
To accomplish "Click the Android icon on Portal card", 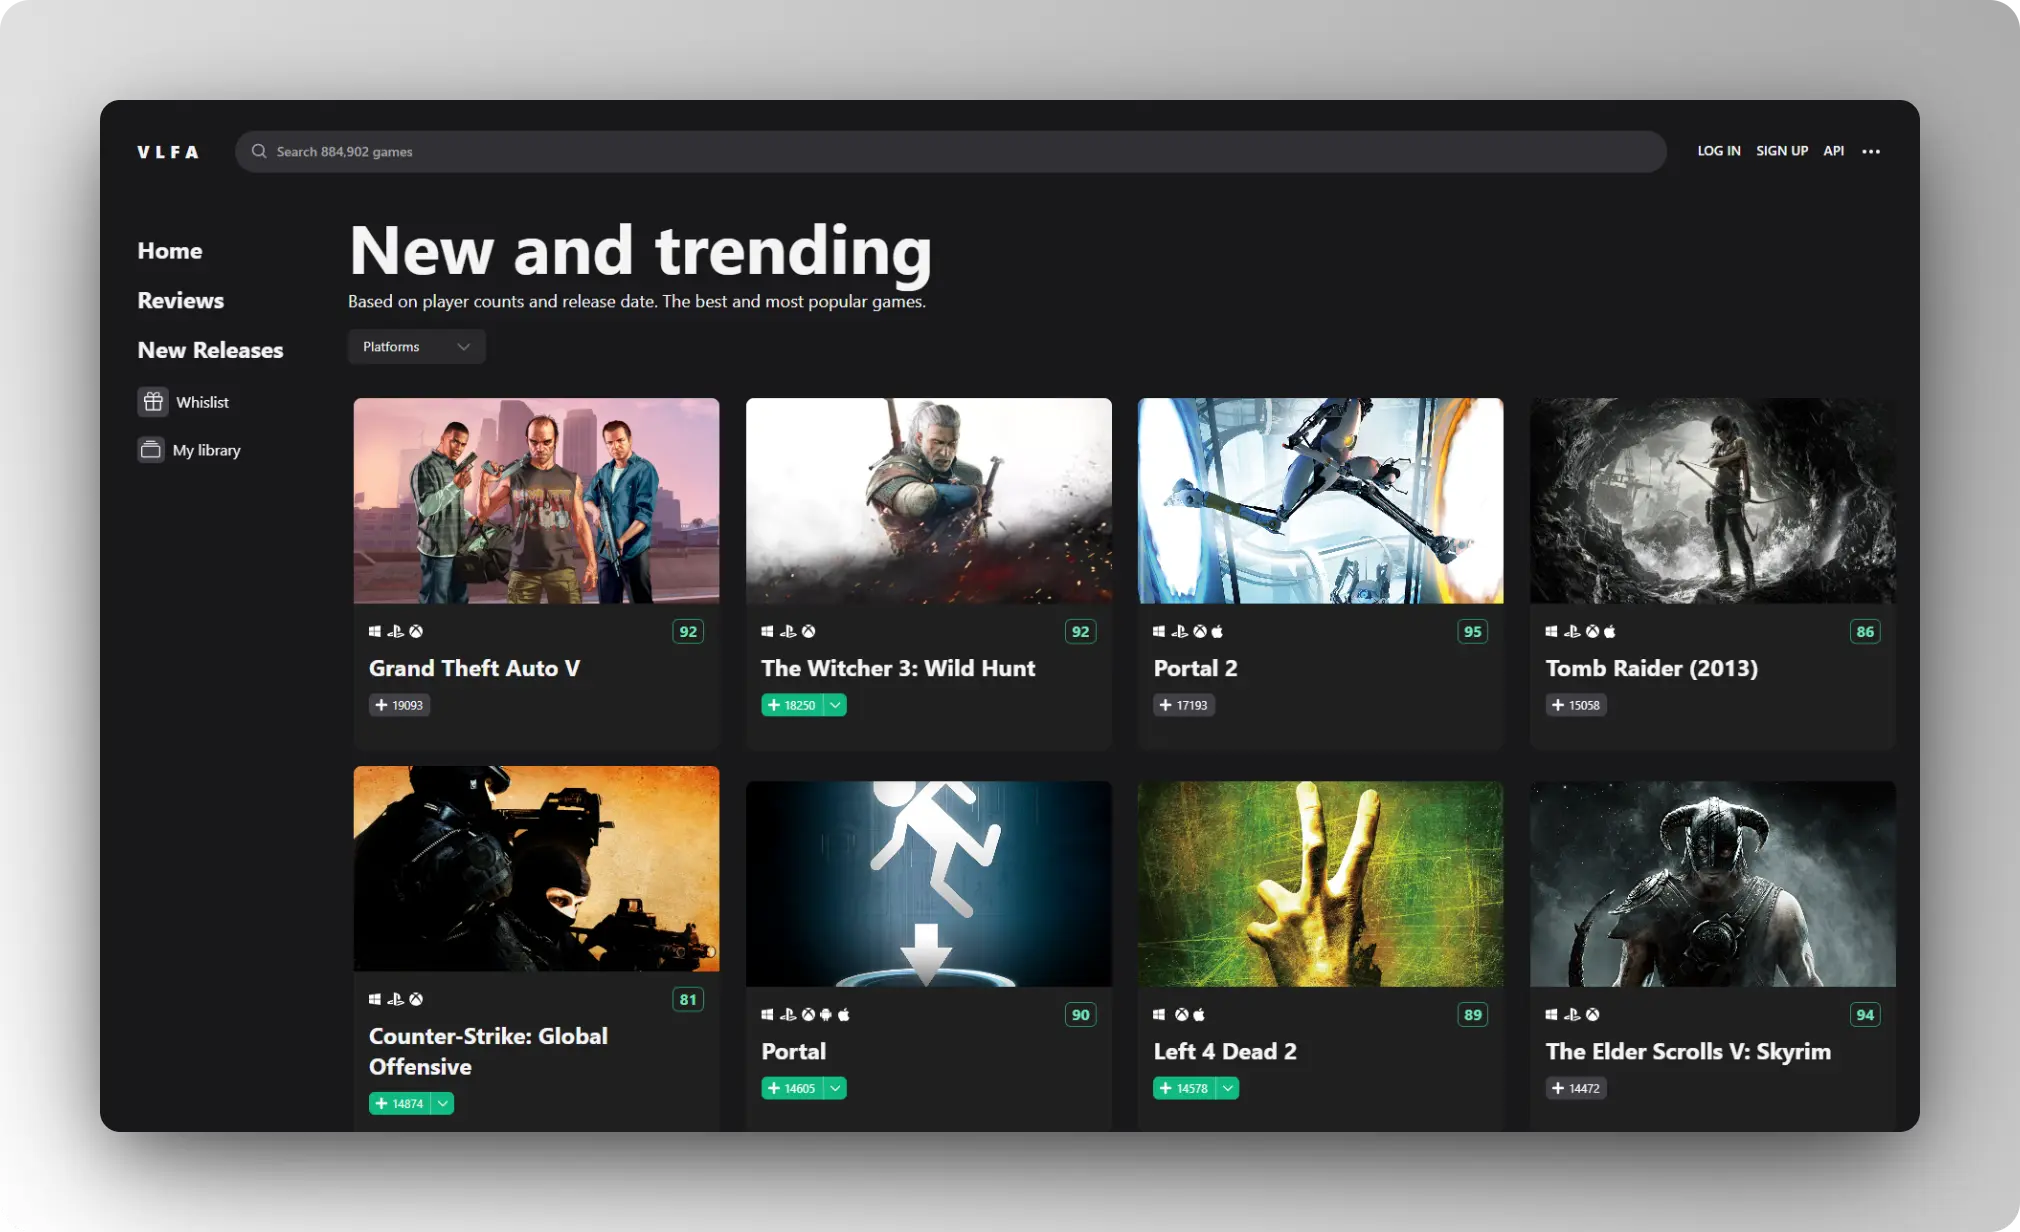I will [x=826, y=1014].
